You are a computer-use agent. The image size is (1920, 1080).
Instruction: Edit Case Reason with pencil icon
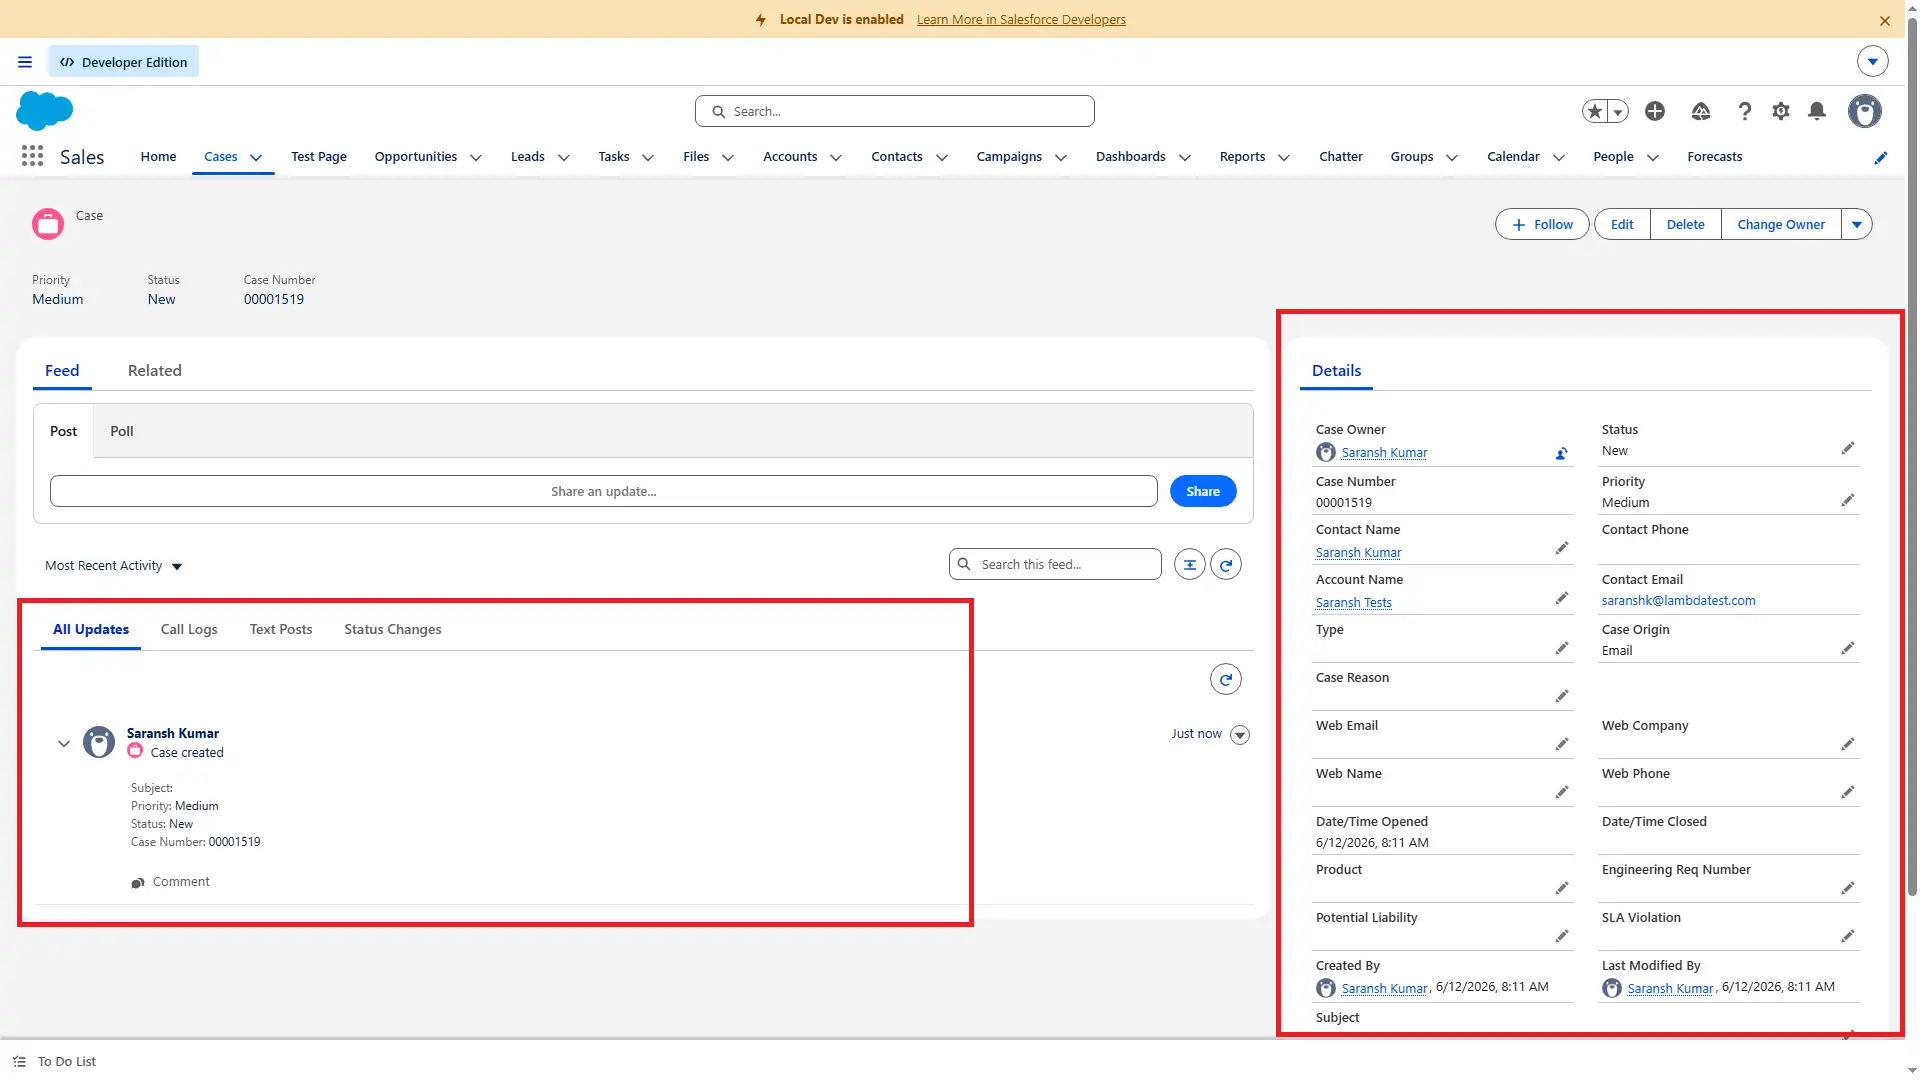click(x=1562, y=697)
